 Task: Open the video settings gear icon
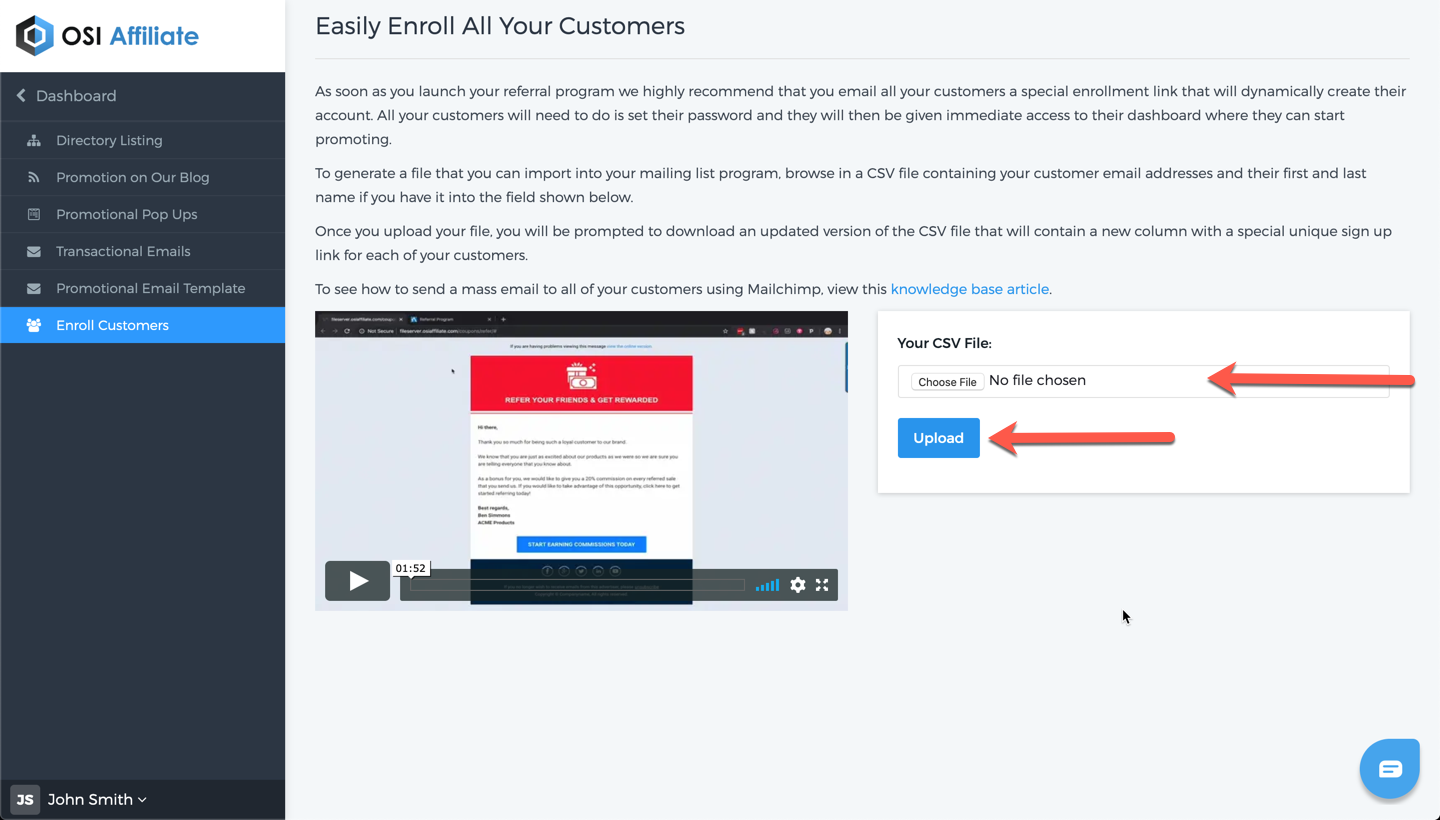pyautogui.click(x=797, y=585)
